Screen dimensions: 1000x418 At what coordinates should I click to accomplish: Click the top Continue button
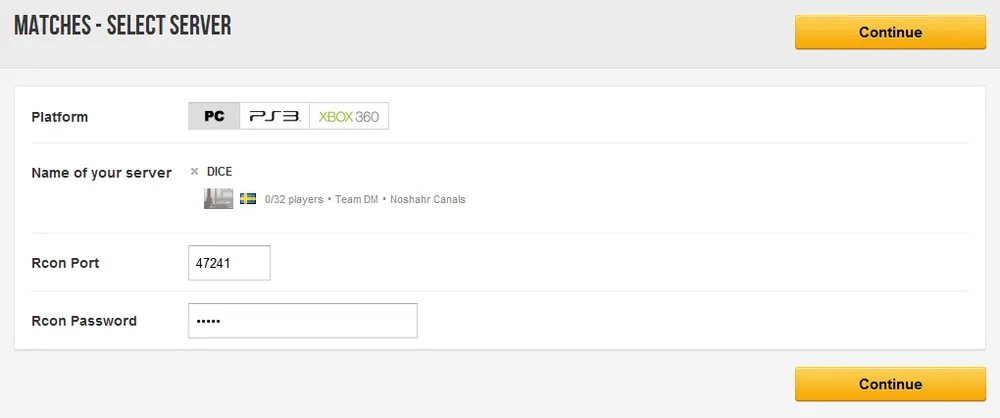coord(890,32)
